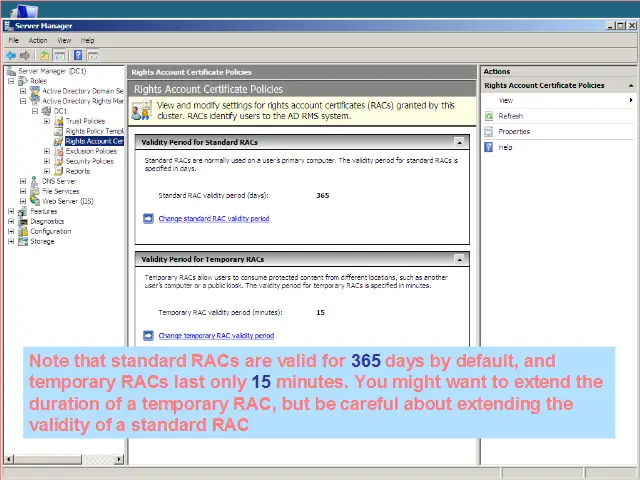Collapse Validity Period for Temporary RACs section
This screenshot has height=480, width=640.
(x=460, y=260)
